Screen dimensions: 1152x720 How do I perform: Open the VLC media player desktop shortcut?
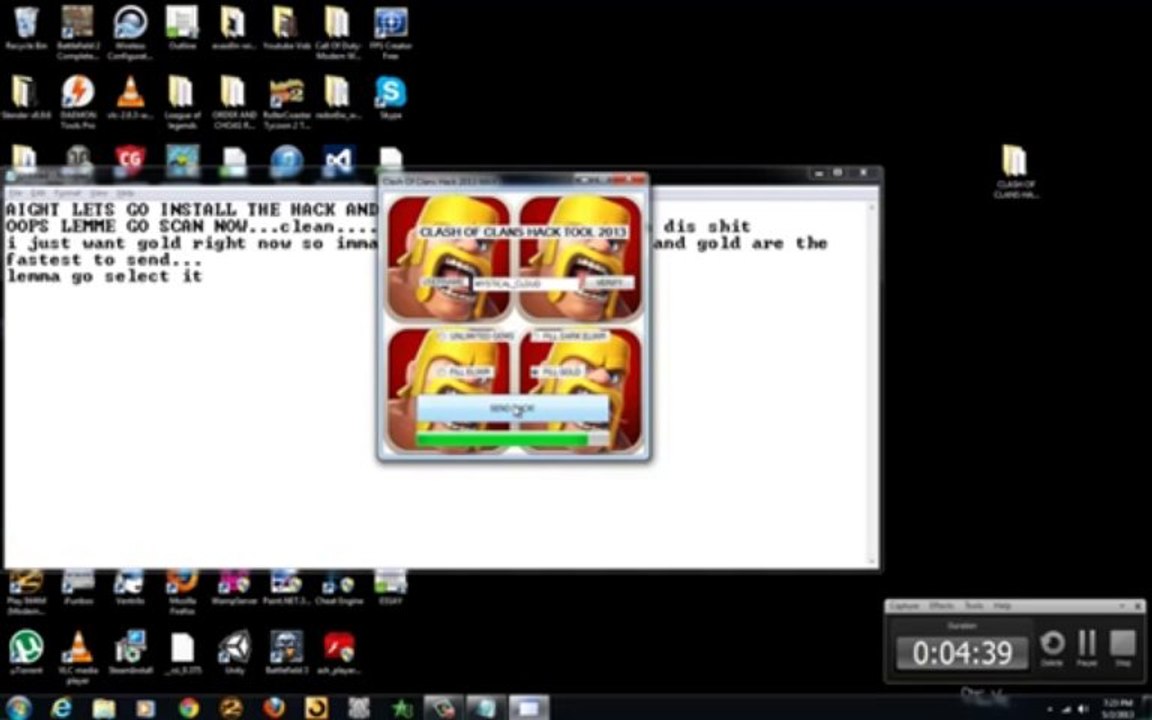point(78,655)
